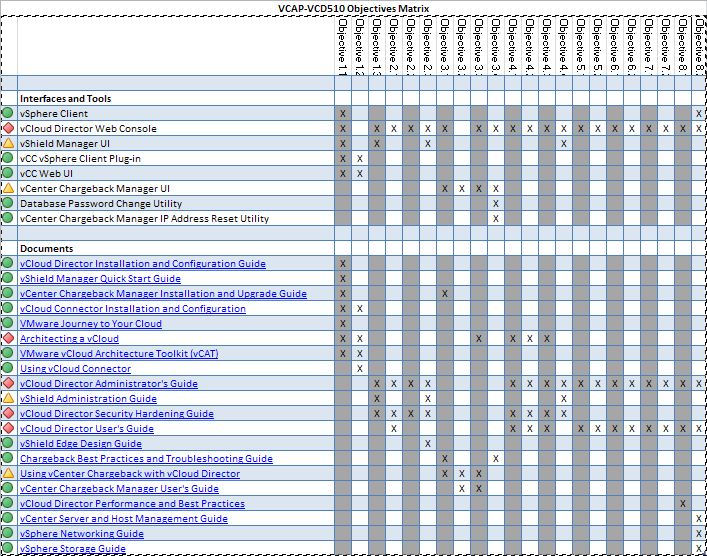The height and width of the screenshot is (556, 707).
Task: Click green circle beside vCloud Connector Installation and Configuration
Action: 8,308
